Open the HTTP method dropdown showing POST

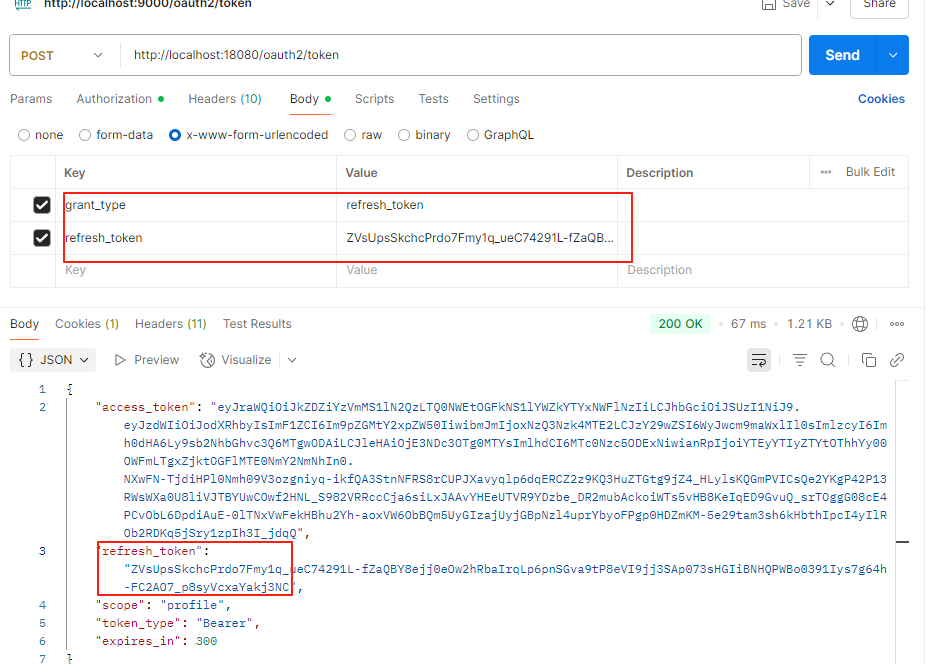tap(62, 55)
